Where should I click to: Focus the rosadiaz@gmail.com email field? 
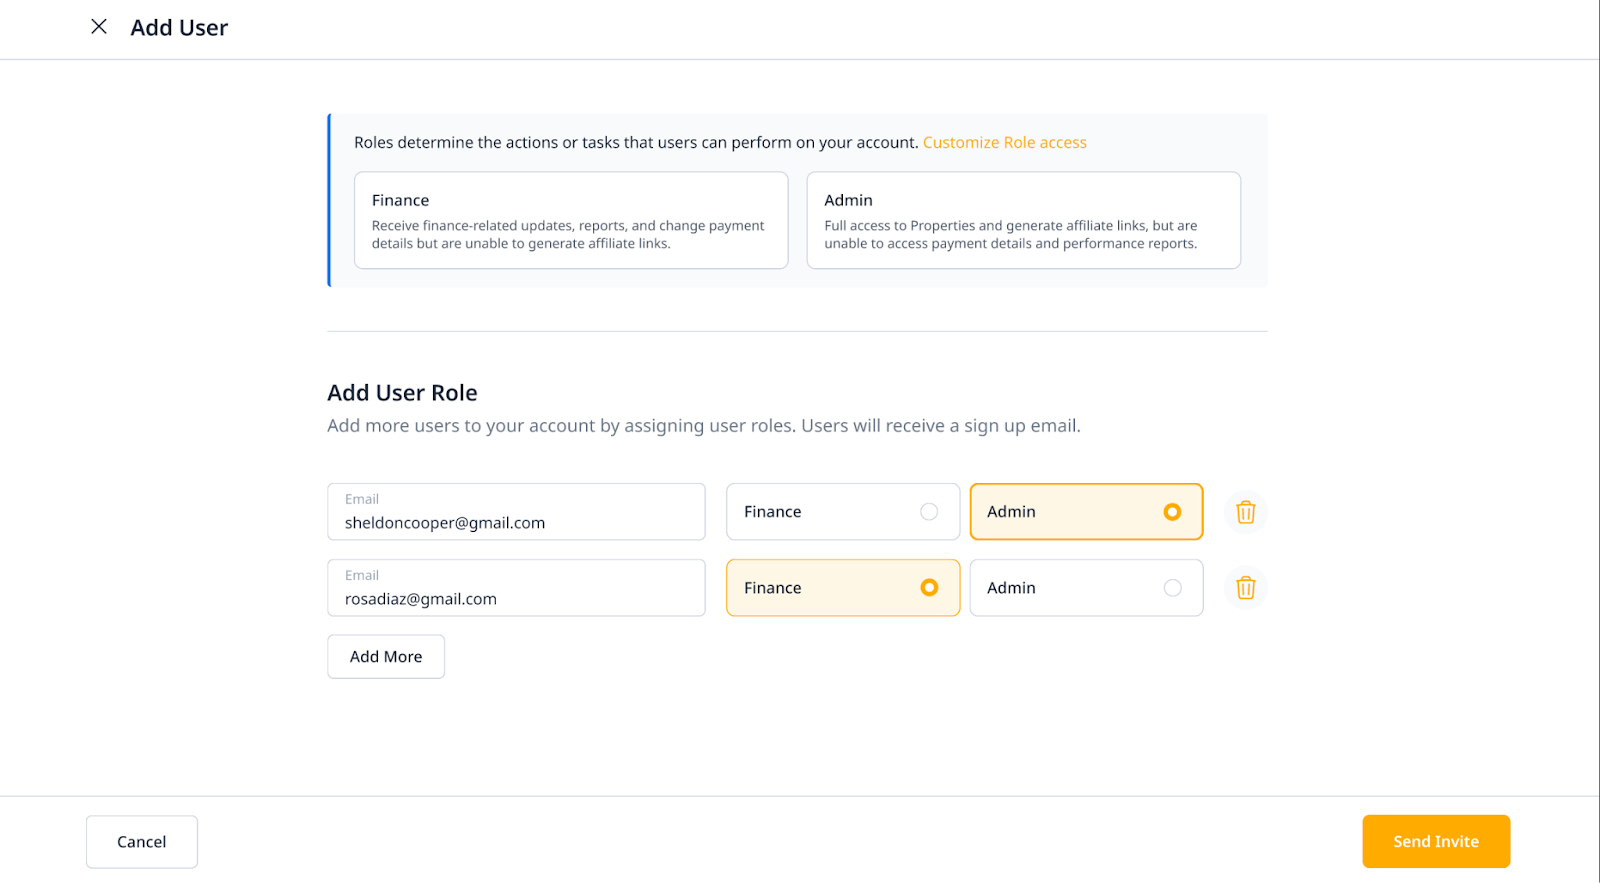(x=516, y=598)
